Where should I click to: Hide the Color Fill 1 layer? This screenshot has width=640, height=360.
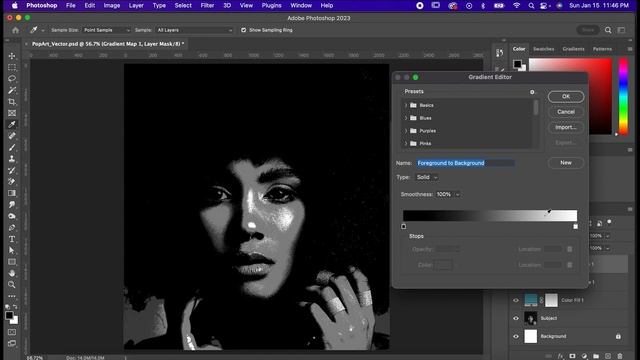point(516,300)
